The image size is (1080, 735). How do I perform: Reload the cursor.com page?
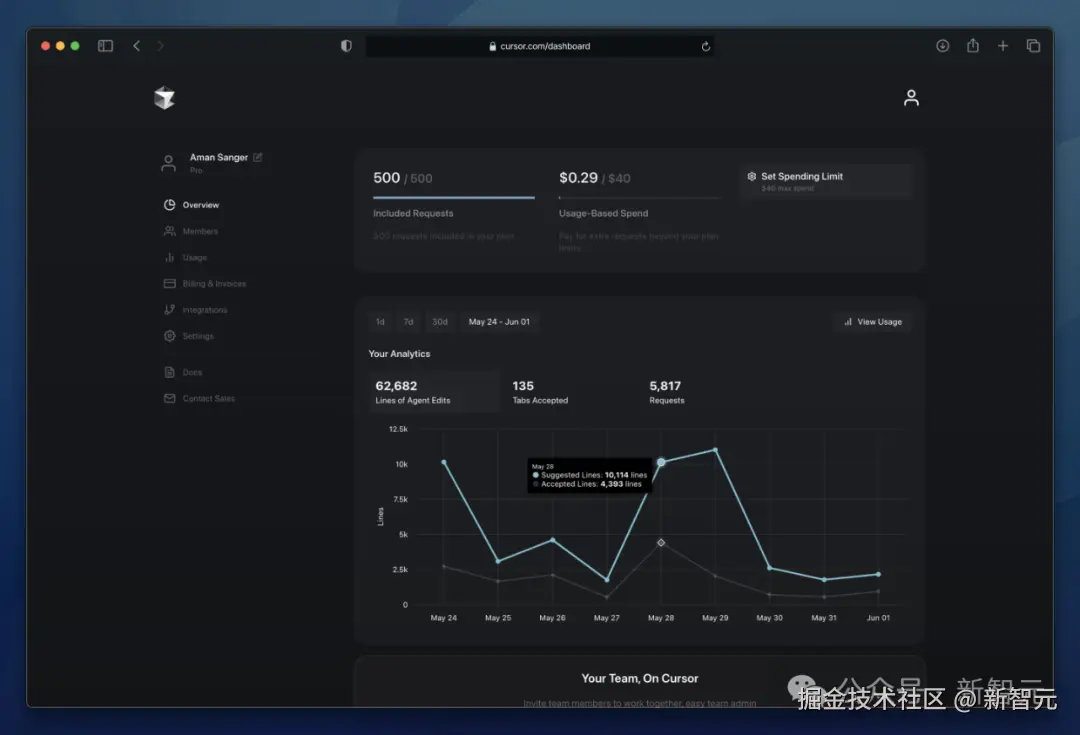tap(706, 47)
